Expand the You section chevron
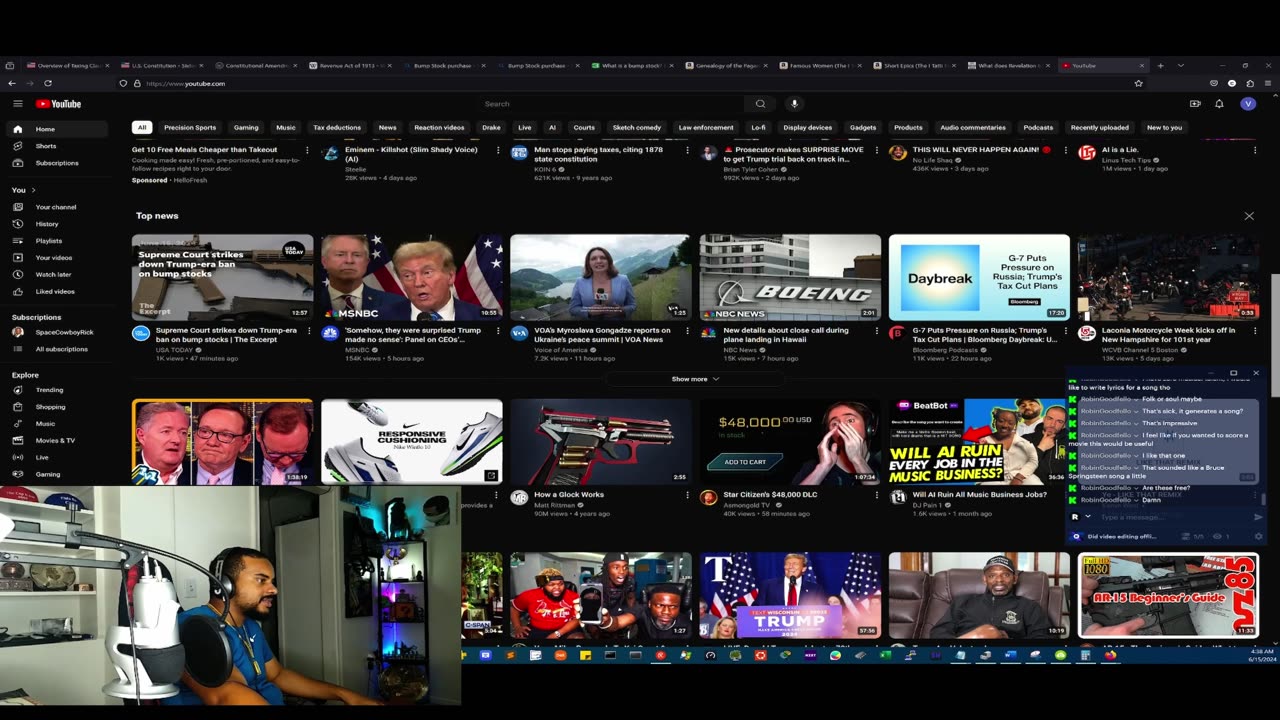1280x720 pixels. 33,190
